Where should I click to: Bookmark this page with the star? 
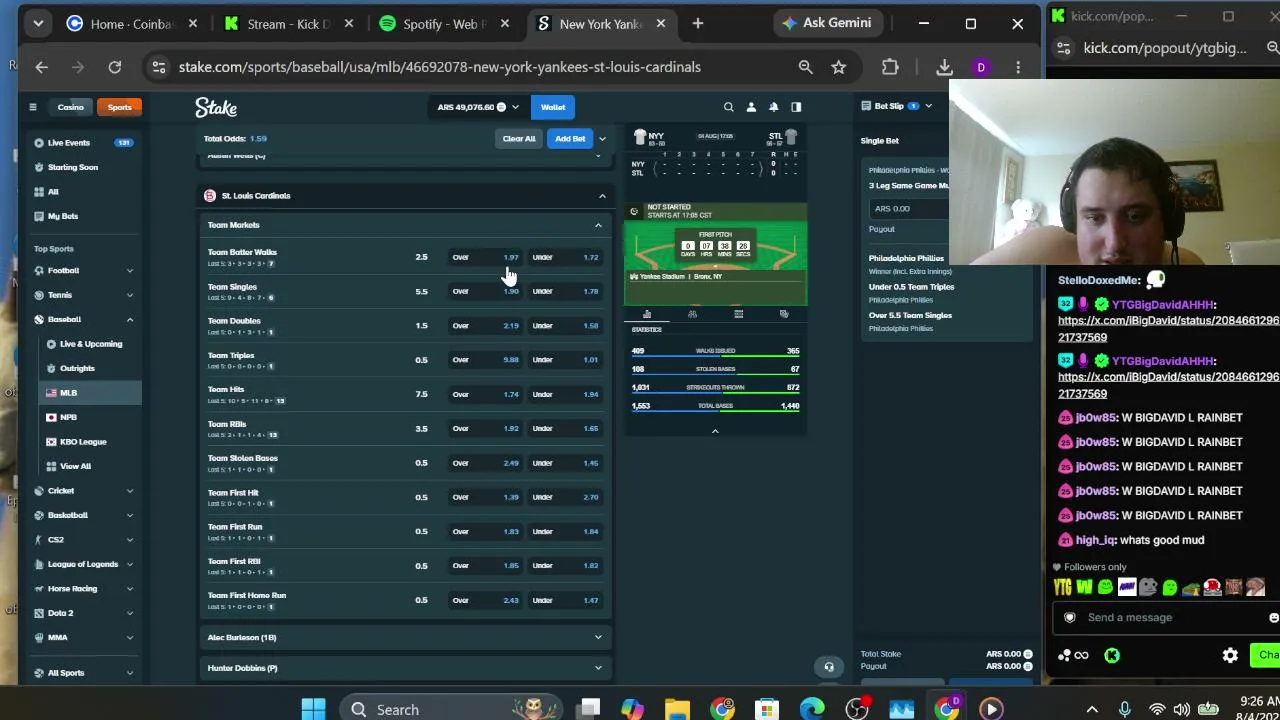click(839, 67)
